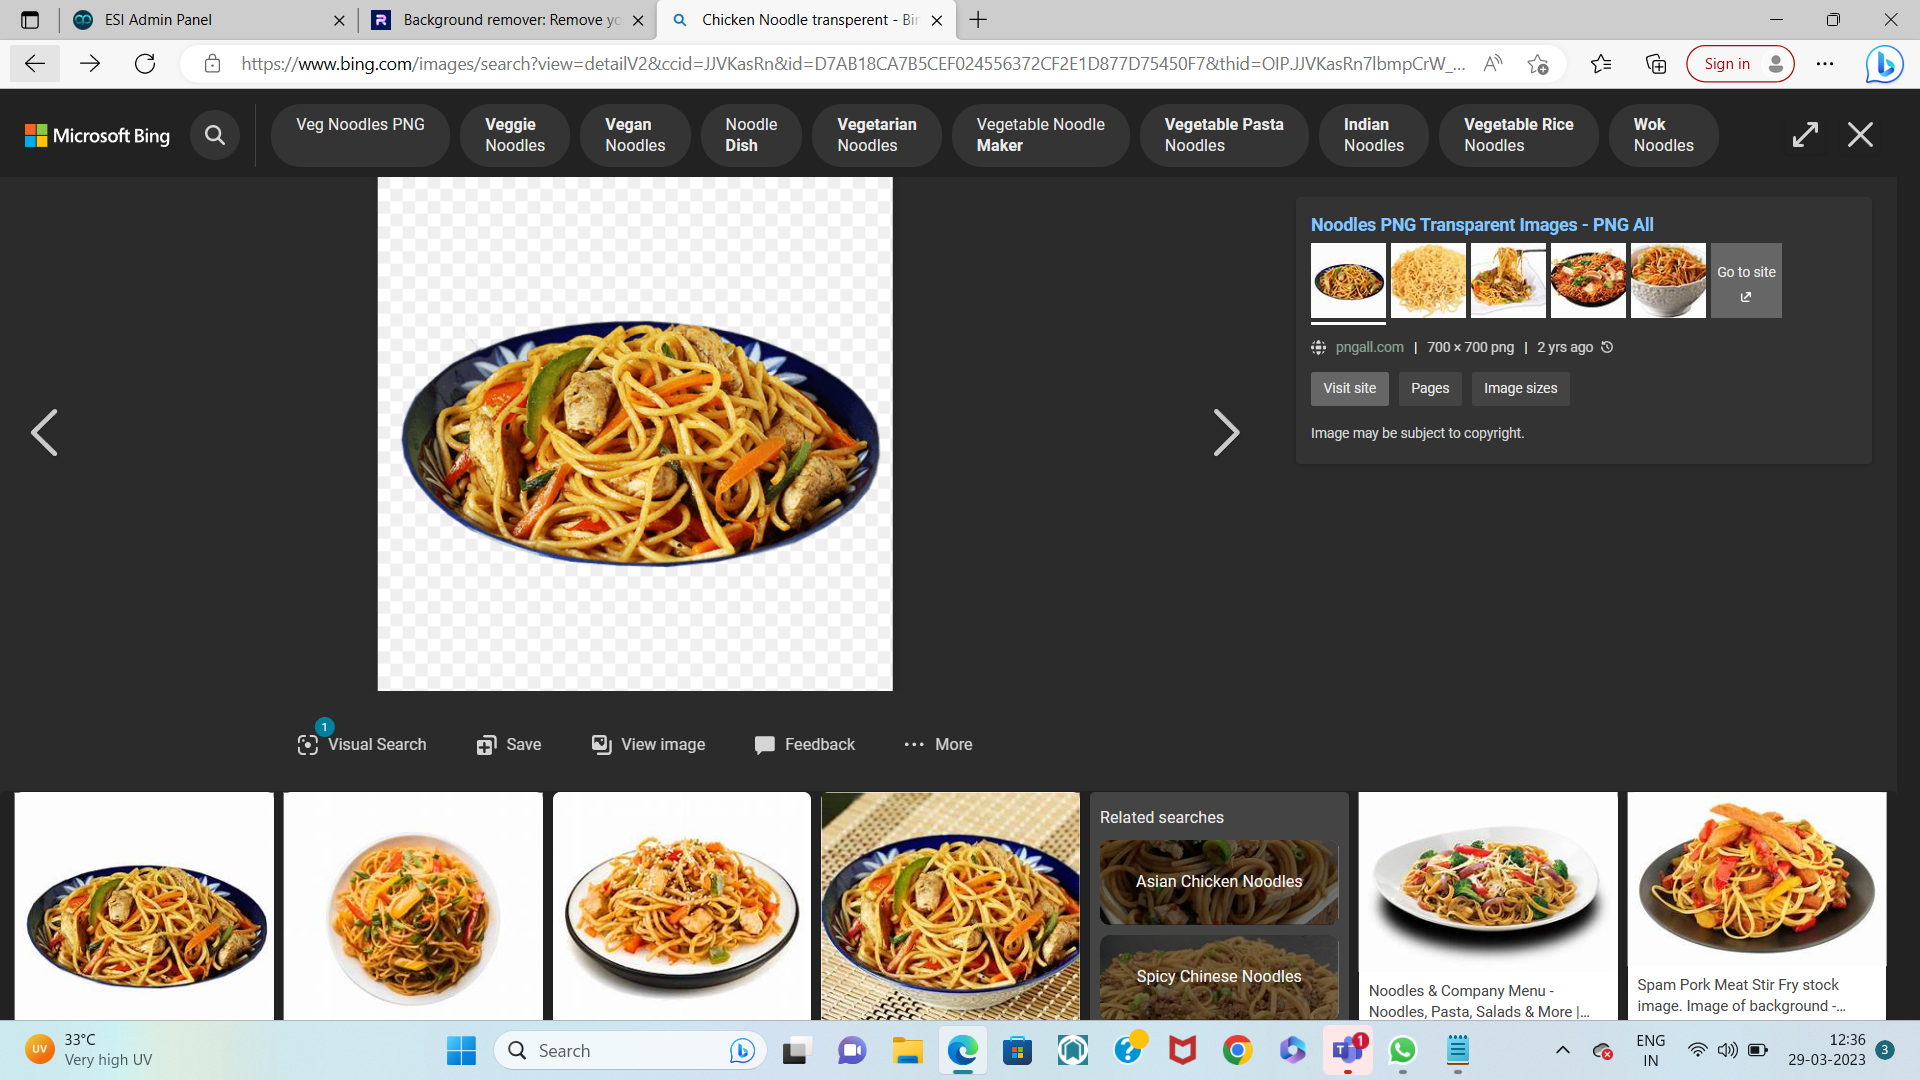Viewport: 1920px width, 1080px height.
Task: Open Spam Pork Meat Stir Fry result
Action: click(1756, 905)
